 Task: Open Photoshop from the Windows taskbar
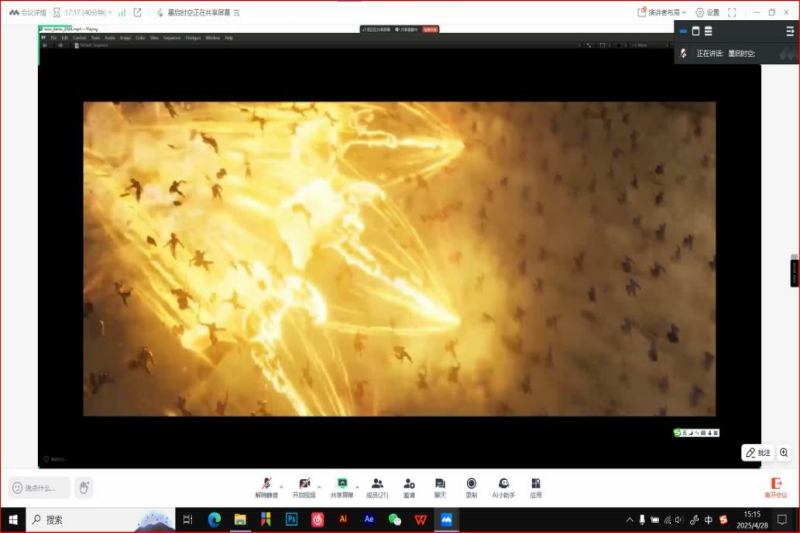[292, 520]
